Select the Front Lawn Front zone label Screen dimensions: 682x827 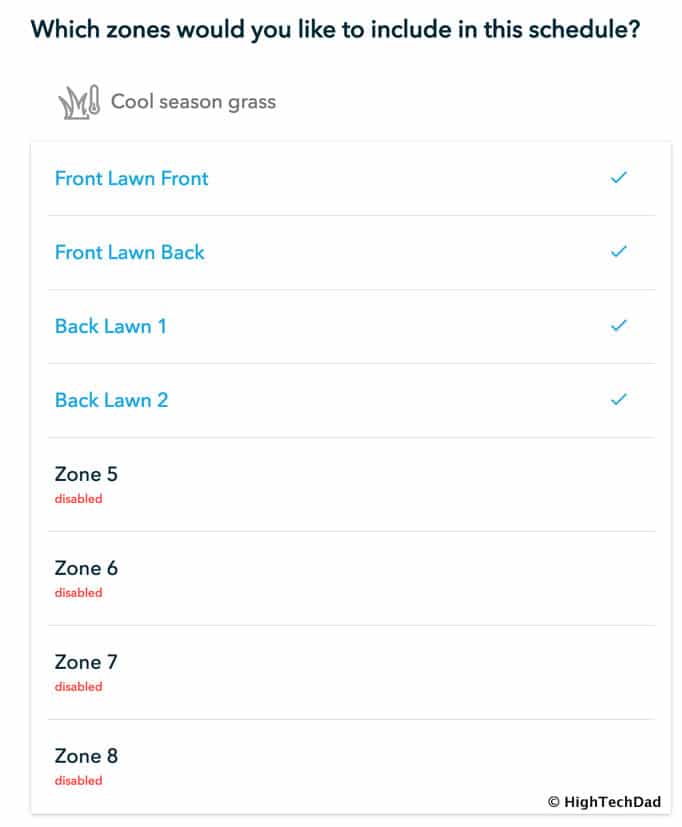pyautogui.click(x=131, y=179)
